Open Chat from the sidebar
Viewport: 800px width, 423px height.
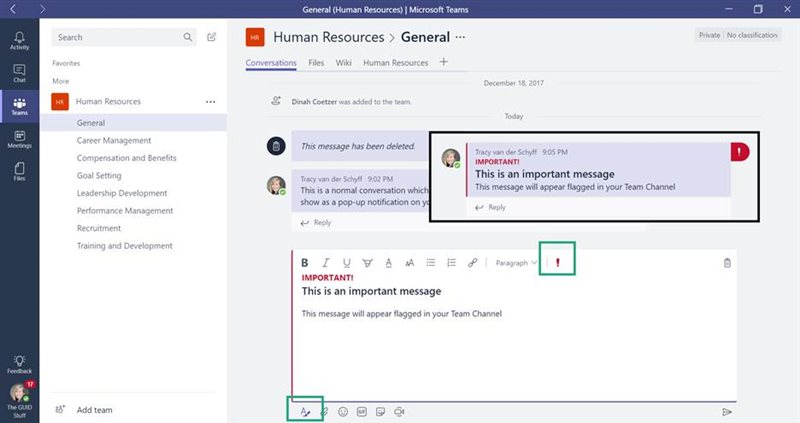coord(19,73)
